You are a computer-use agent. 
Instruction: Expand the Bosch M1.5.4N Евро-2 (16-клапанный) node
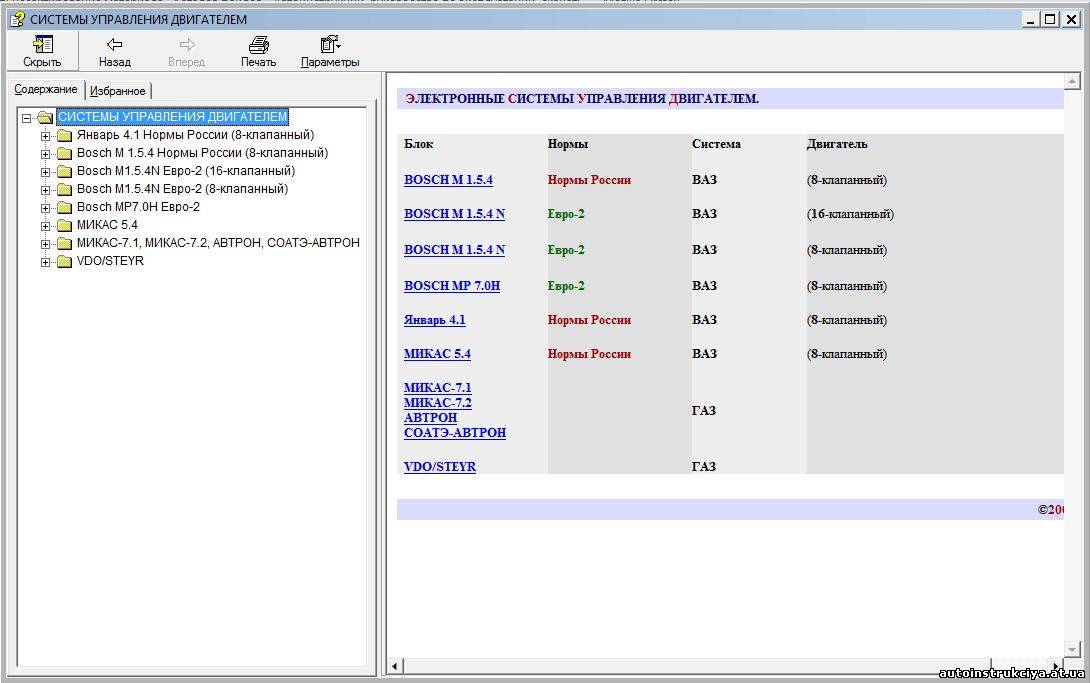[x=45, y=172]
